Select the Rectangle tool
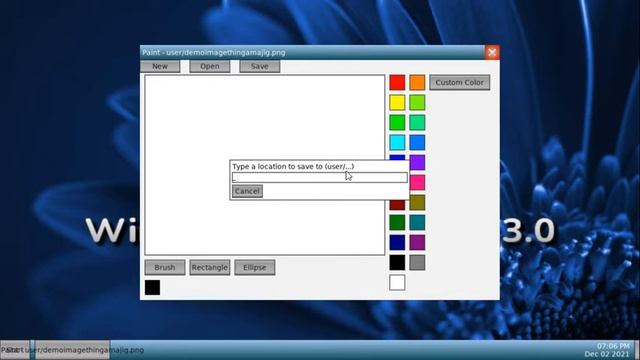Viewport: 640px width, 360px height. coord(209,267)
